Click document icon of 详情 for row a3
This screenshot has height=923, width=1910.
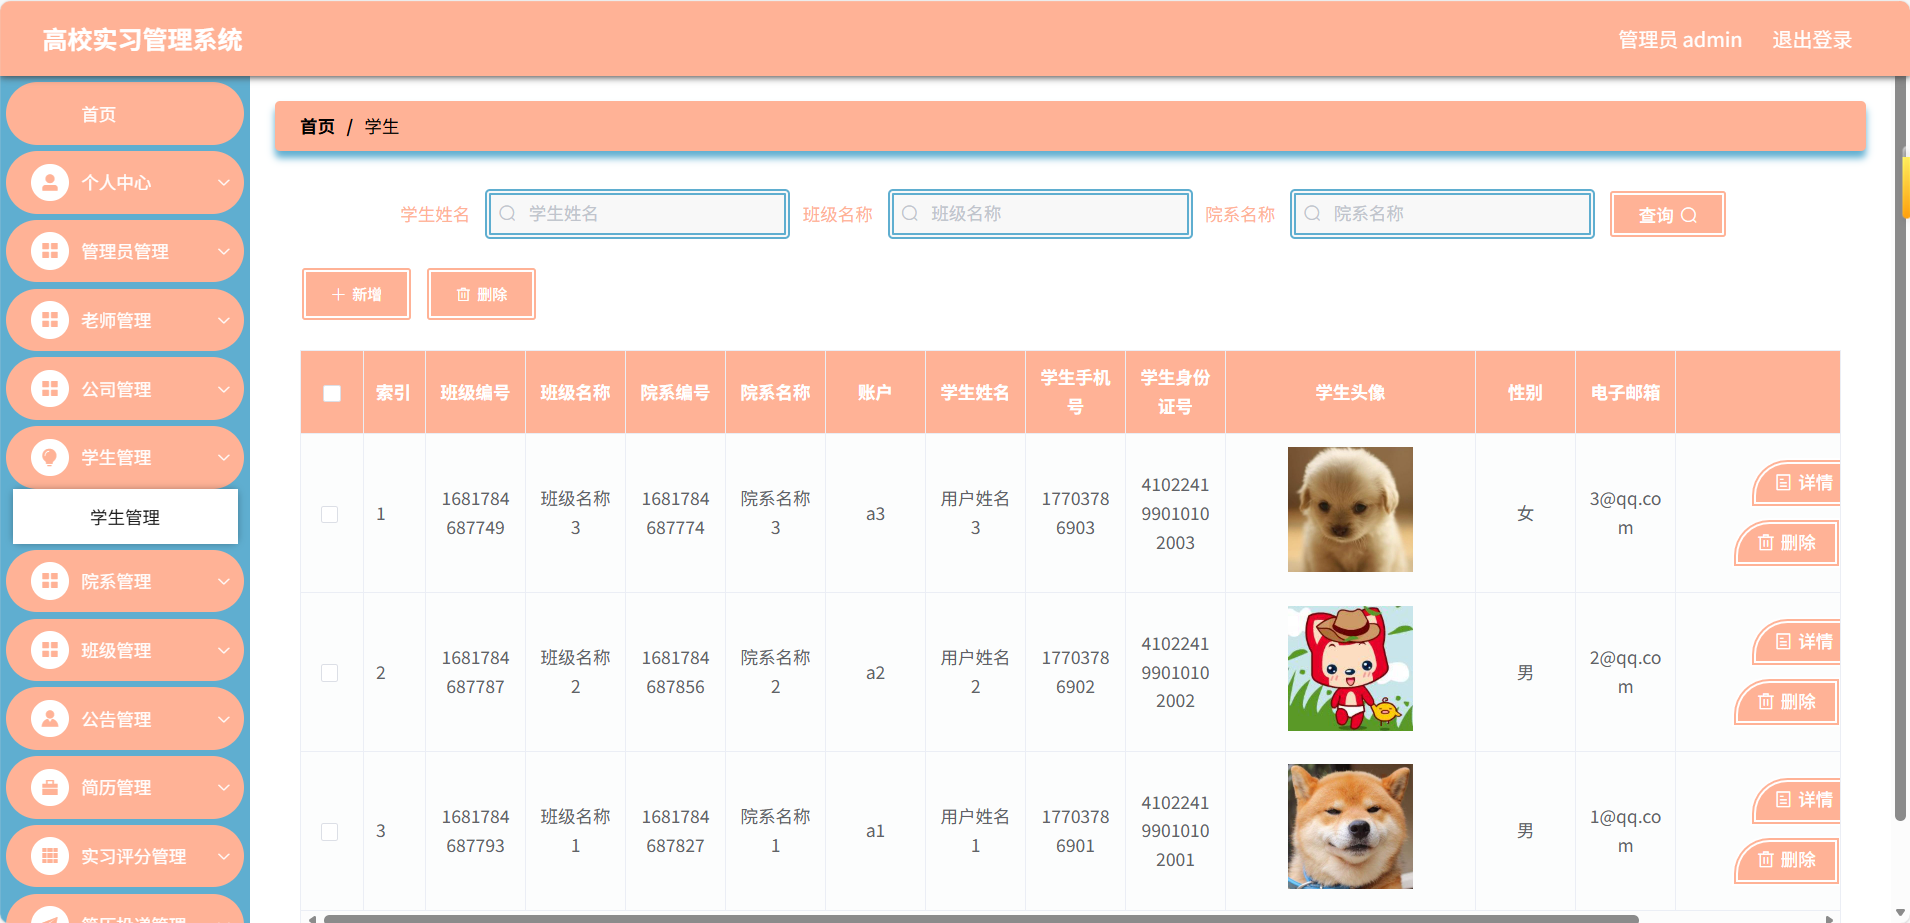pyautogui.click(x=1783, y=483)
